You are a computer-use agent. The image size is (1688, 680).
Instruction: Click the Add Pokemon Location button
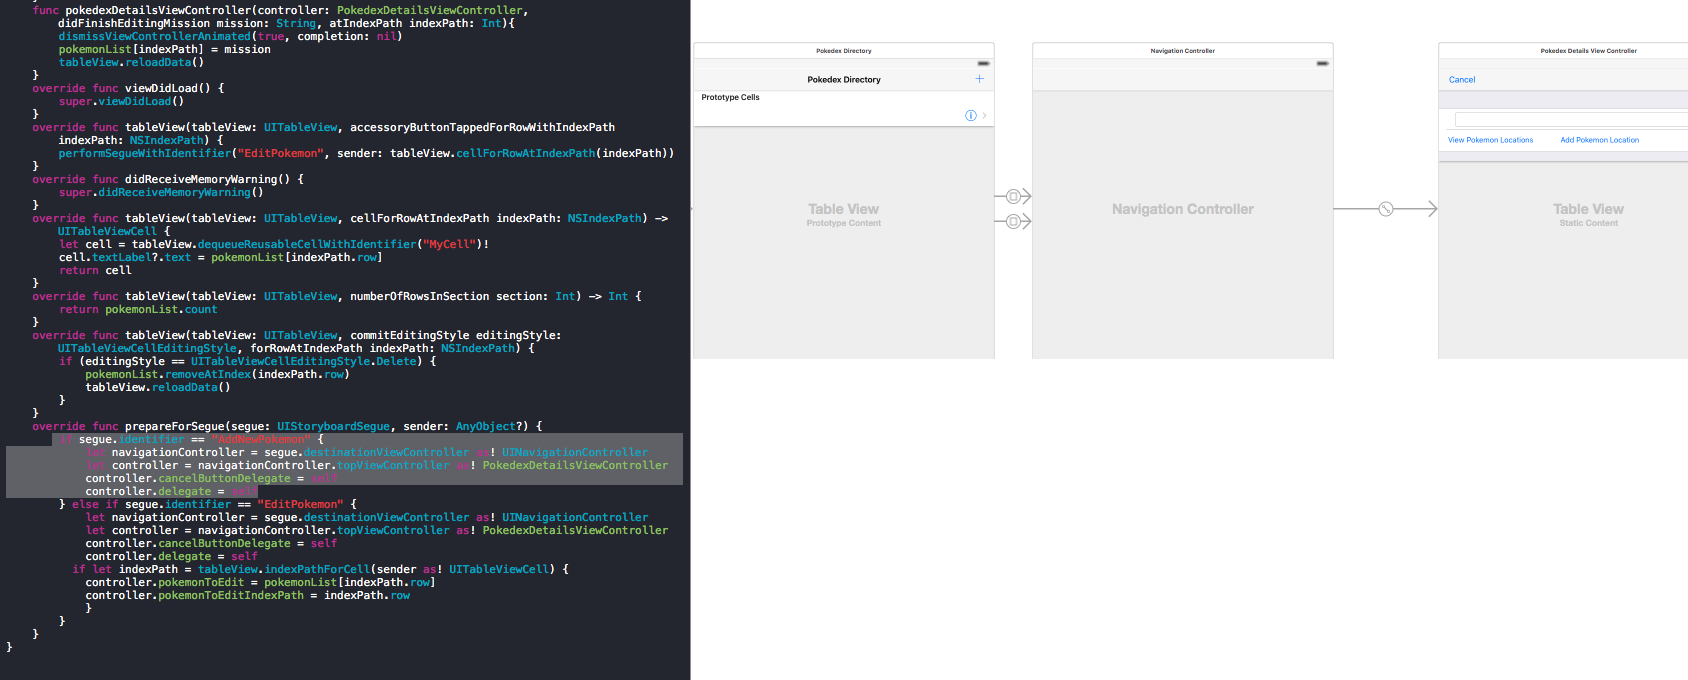point(1599,140)
